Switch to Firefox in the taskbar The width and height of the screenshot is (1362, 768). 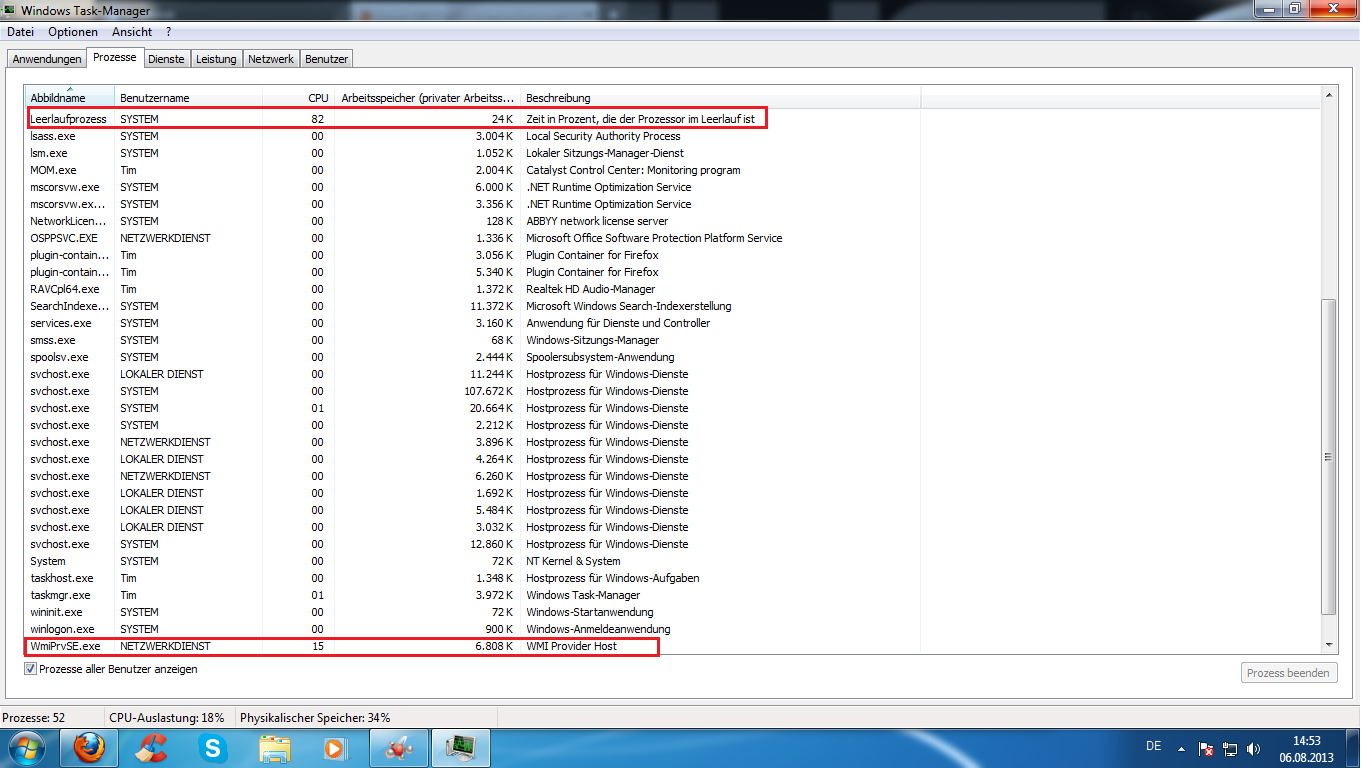(x=89, y=748)
